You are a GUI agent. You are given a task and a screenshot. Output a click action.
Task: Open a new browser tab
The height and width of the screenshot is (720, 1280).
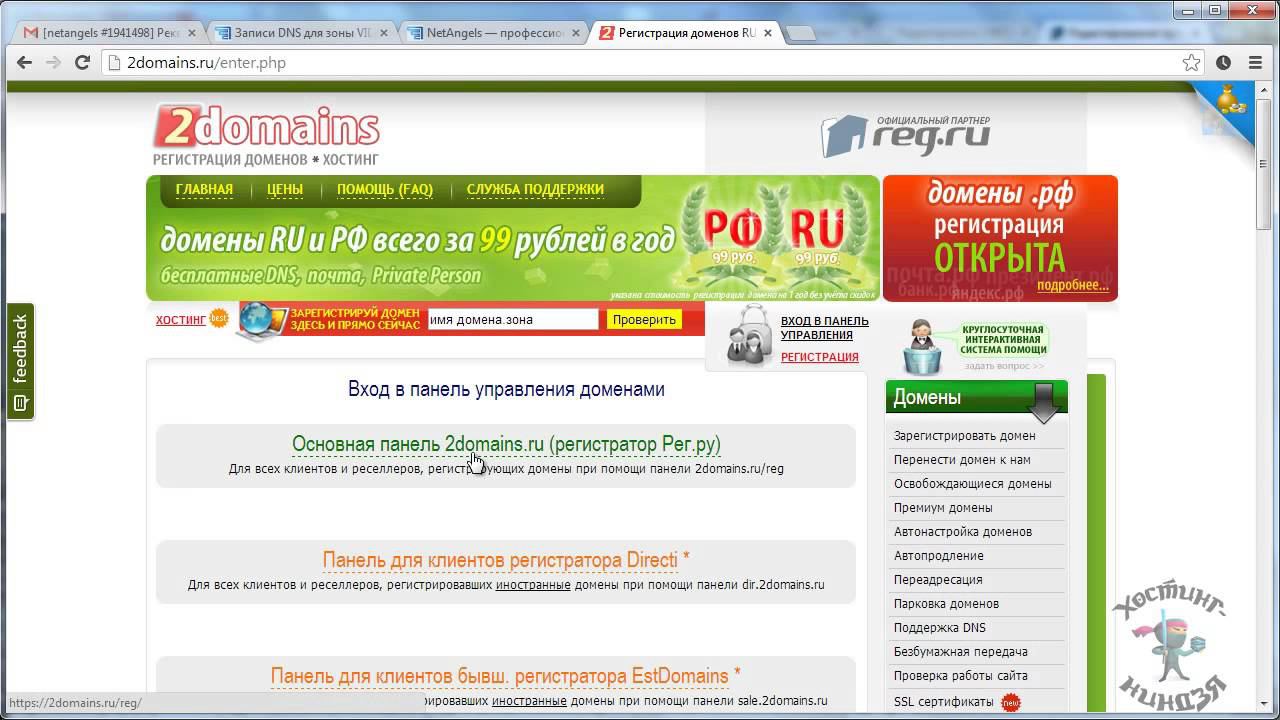point(801,34)
